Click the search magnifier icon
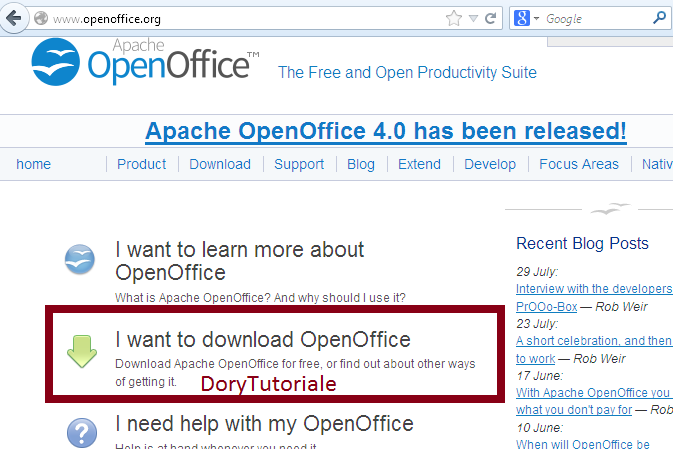 (x=659, y=18)
